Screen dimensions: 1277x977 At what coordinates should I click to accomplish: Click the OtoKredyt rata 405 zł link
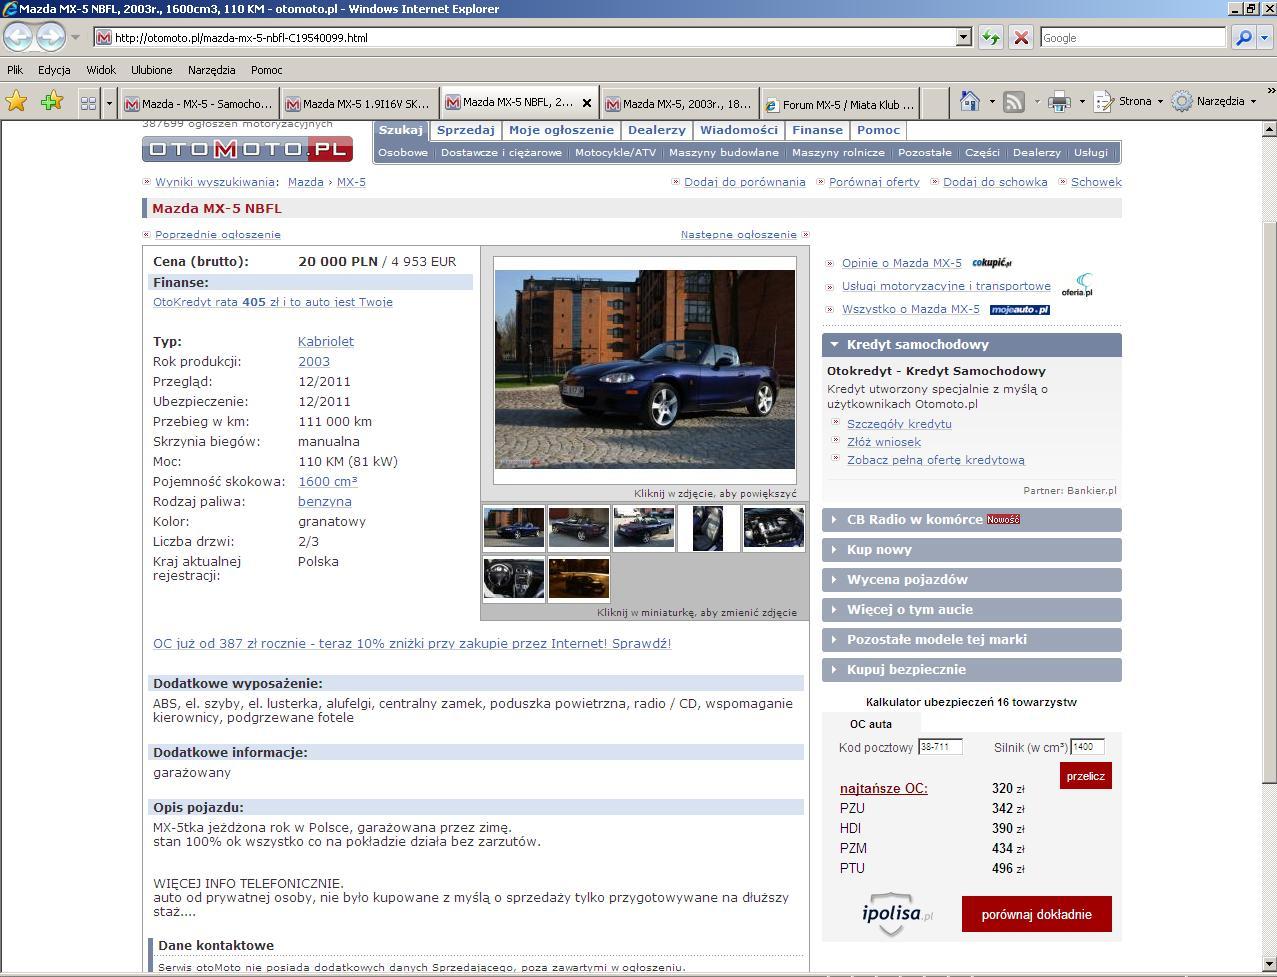[273, 302]
